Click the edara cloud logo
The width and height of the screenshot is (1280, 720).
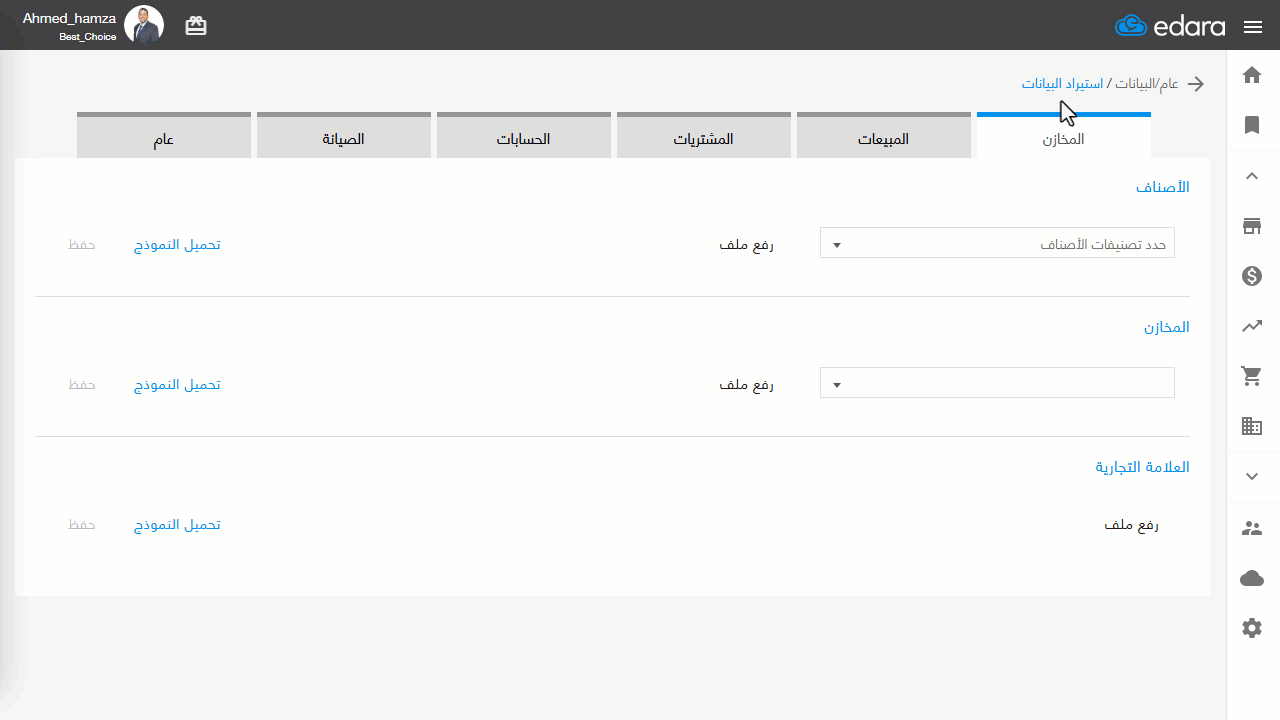pos(1170,26)
